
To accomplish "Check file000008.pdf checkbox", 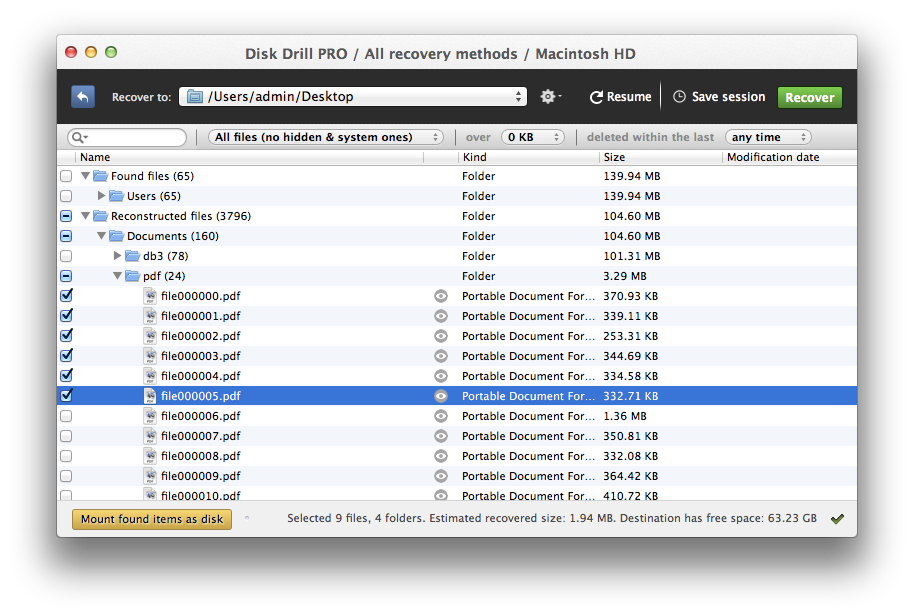I will 66,456.
